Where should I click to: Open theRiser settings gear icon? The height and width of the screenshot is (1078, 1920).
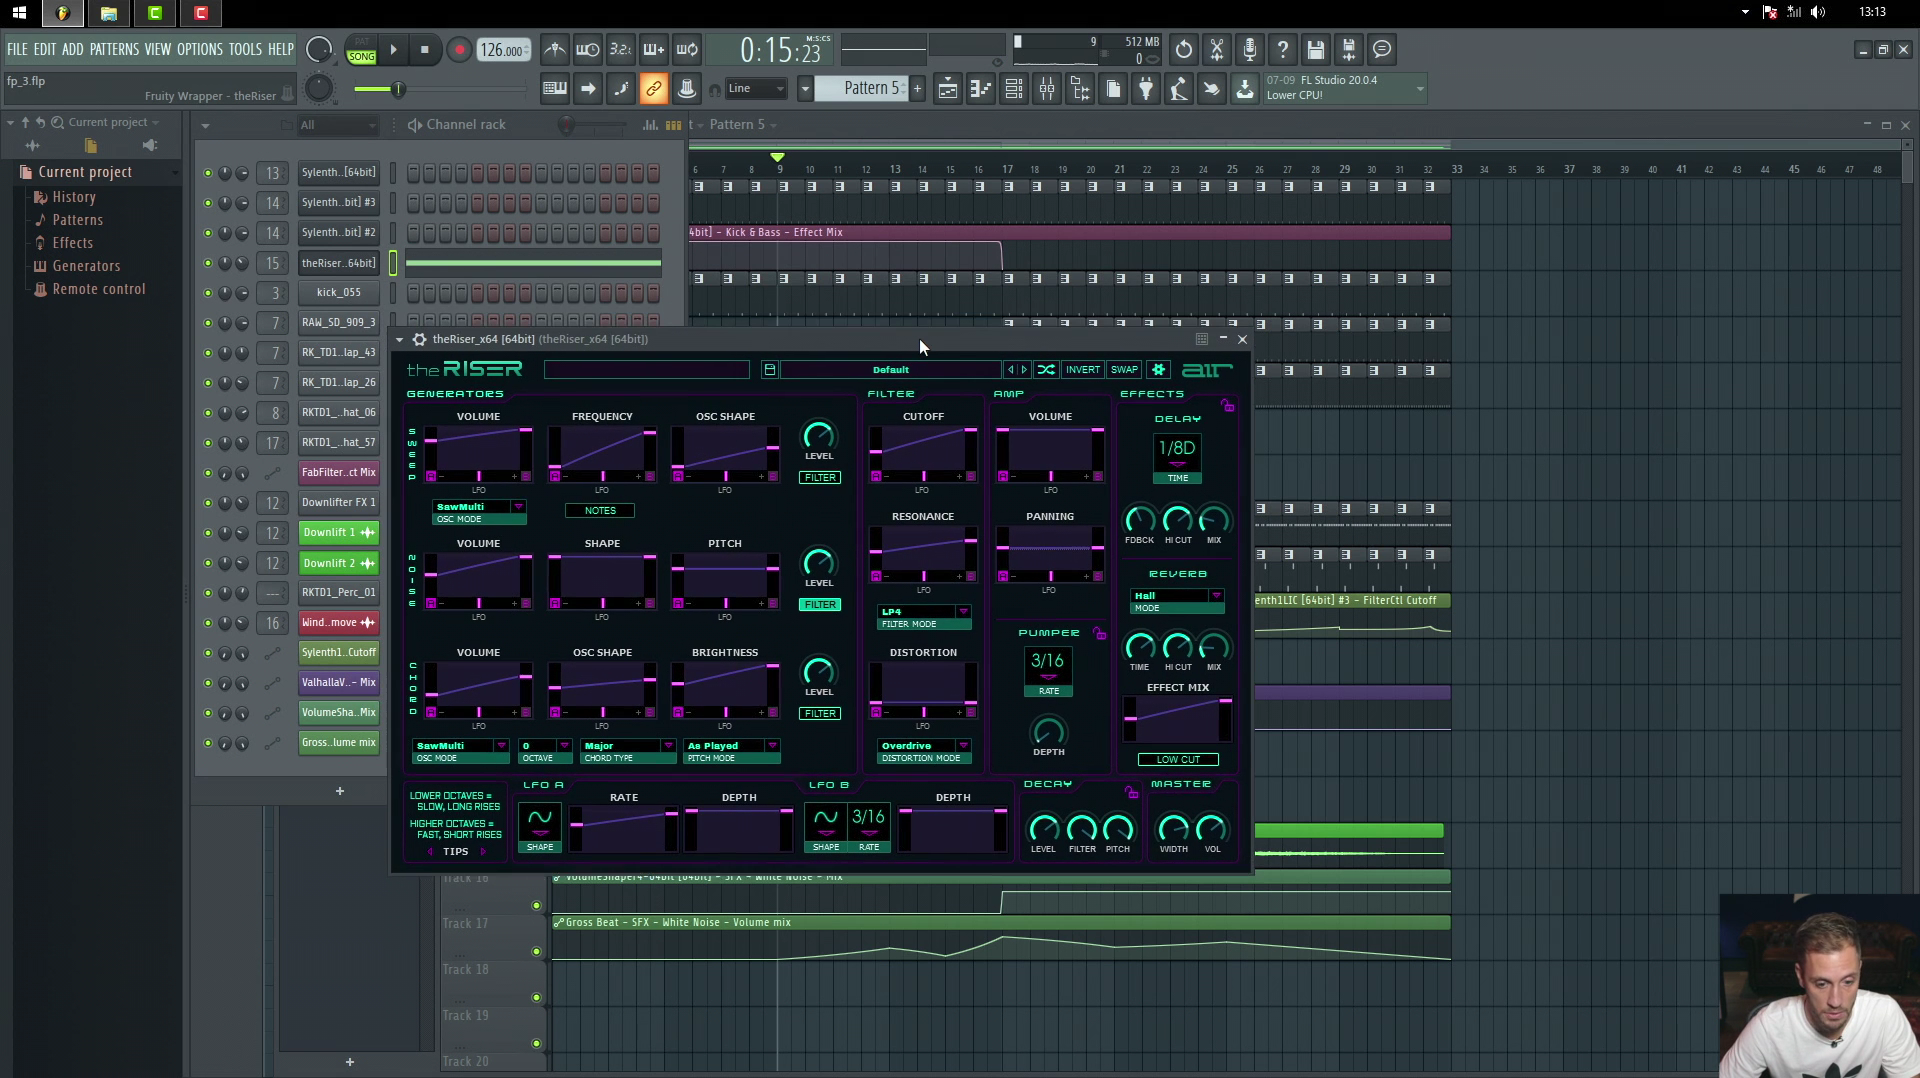tap(1158, 370)
